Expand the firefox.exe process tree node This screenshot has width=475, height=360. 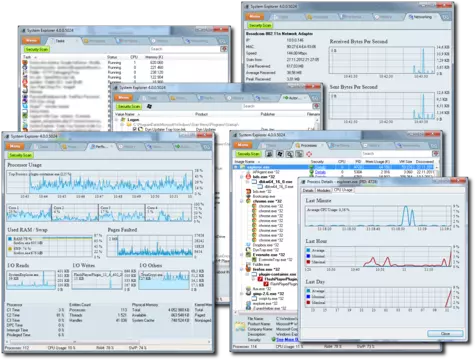tap(242, 269)
